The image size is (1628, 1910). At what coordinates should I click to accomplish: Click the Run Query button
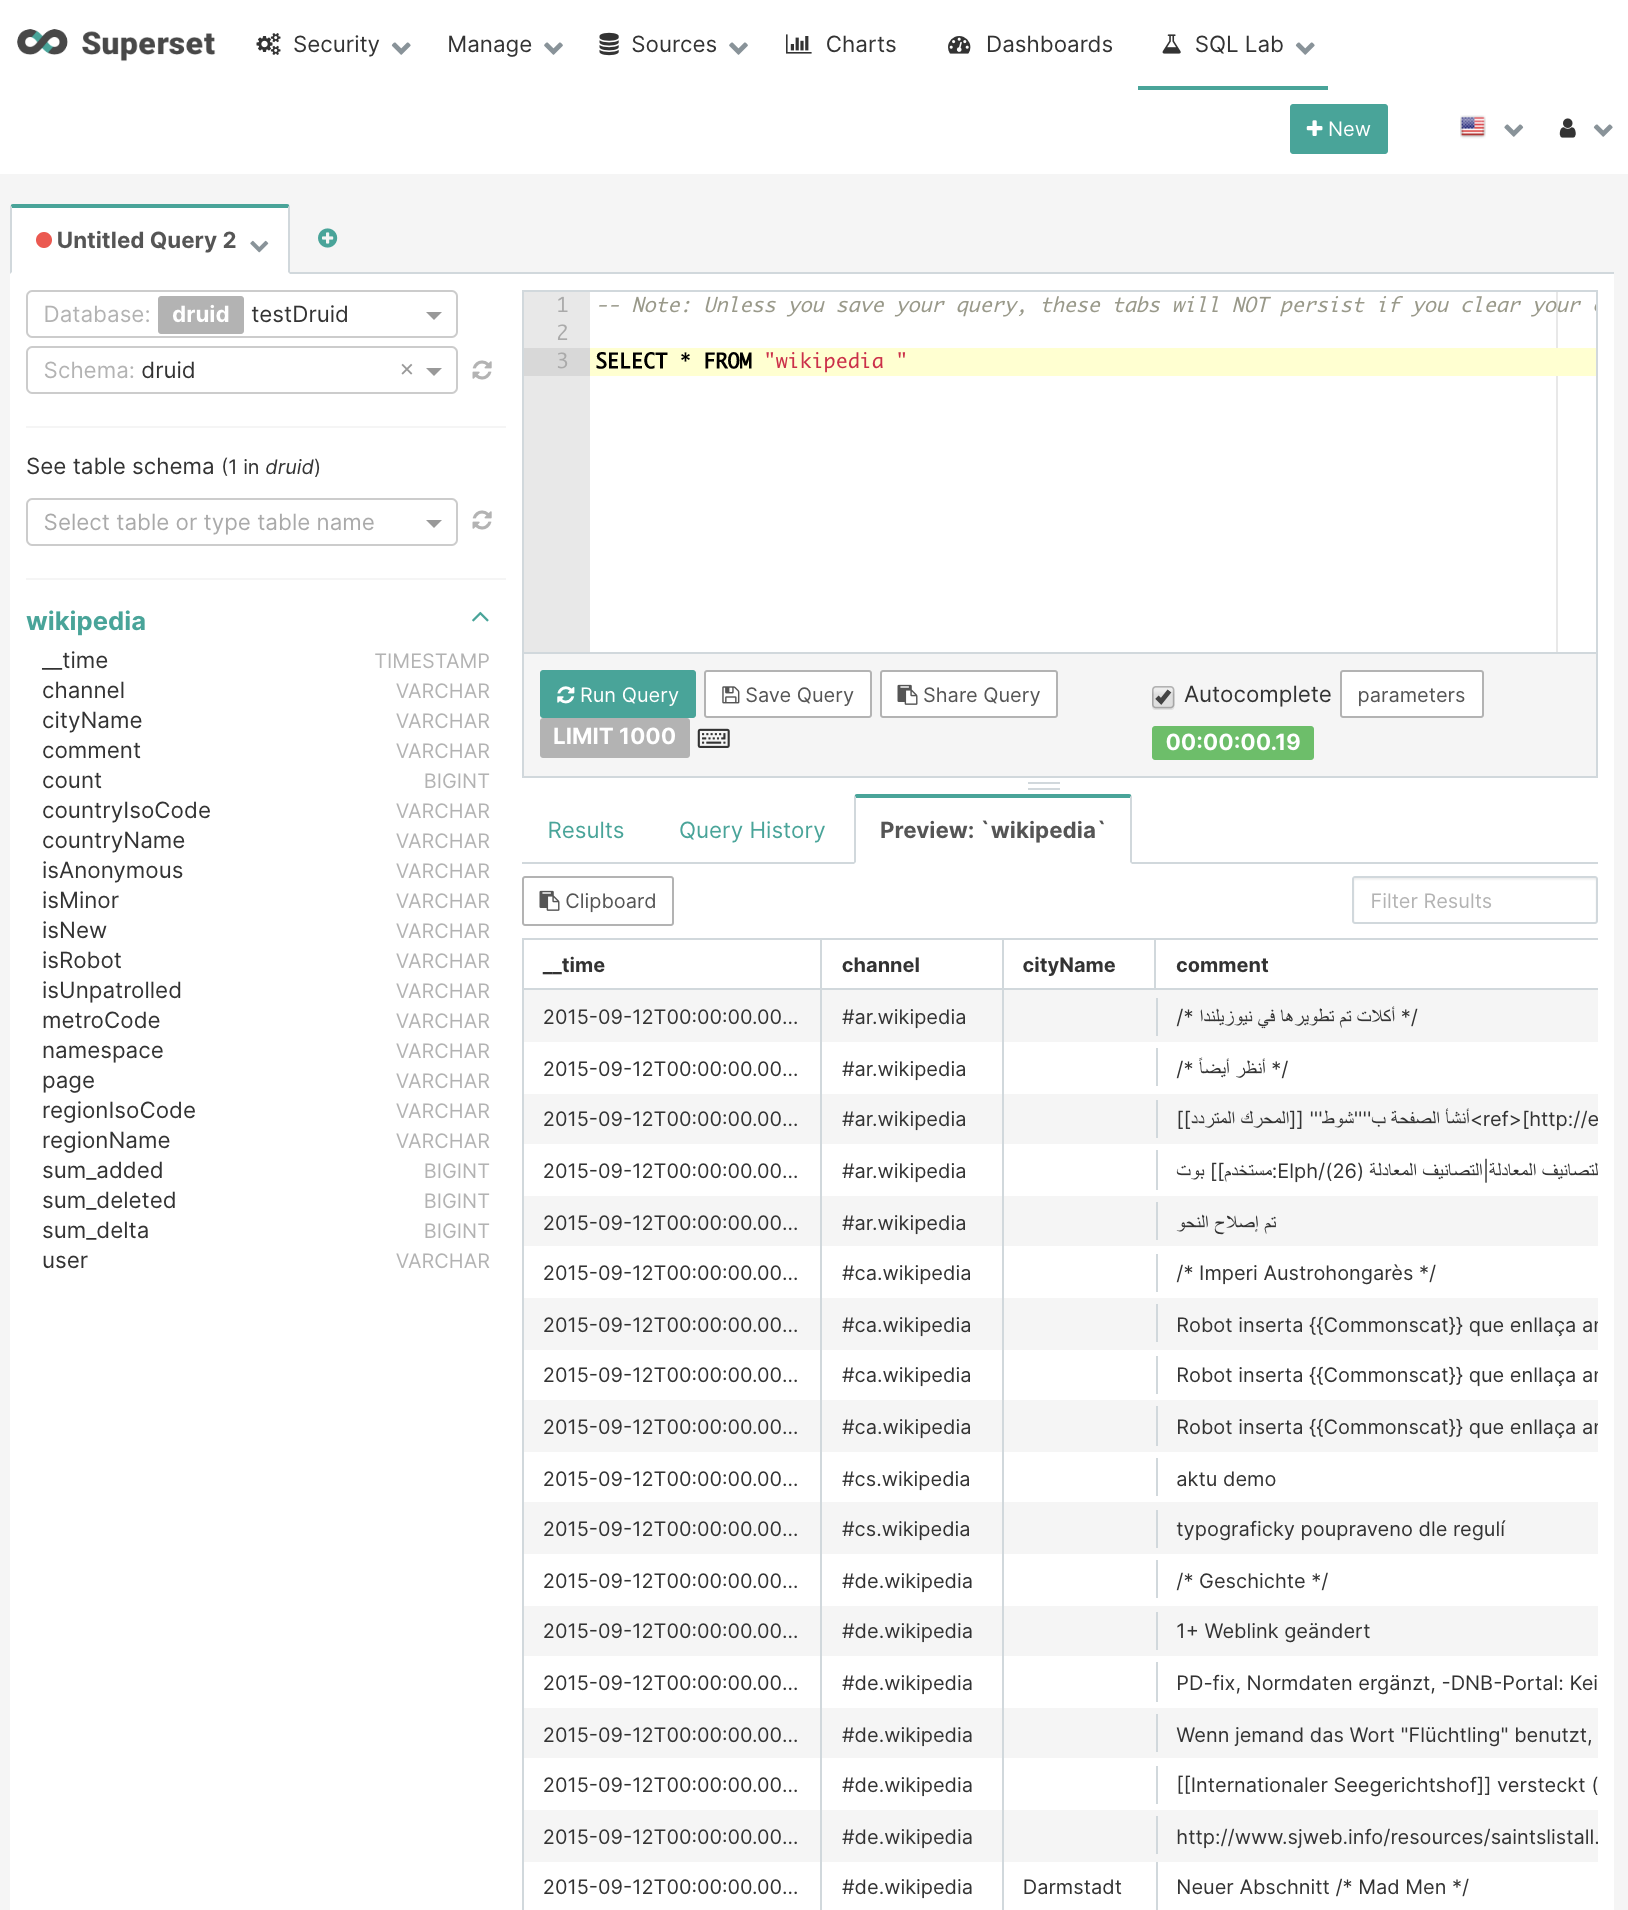coord(618,694)
